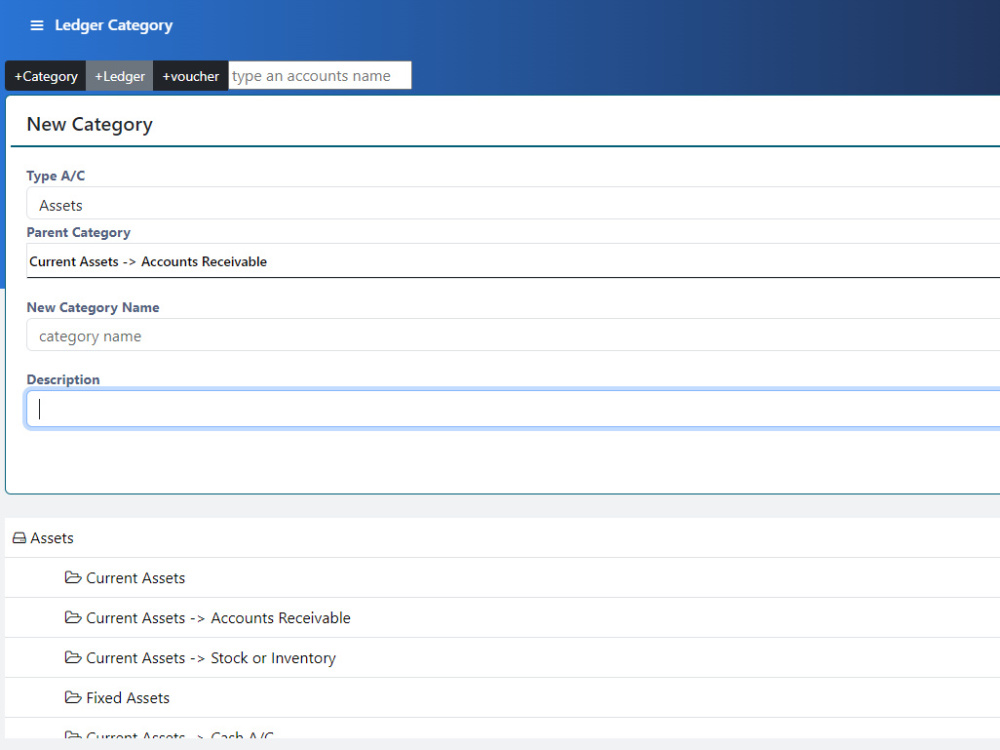Select the Assets tree row

503,538
